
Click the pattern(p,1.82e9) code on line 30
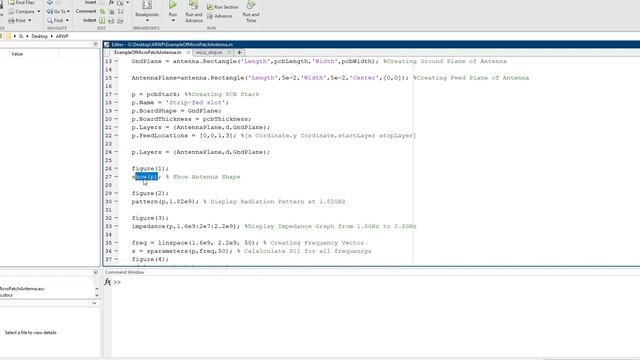pyautogui.click(x=165, y=202)
